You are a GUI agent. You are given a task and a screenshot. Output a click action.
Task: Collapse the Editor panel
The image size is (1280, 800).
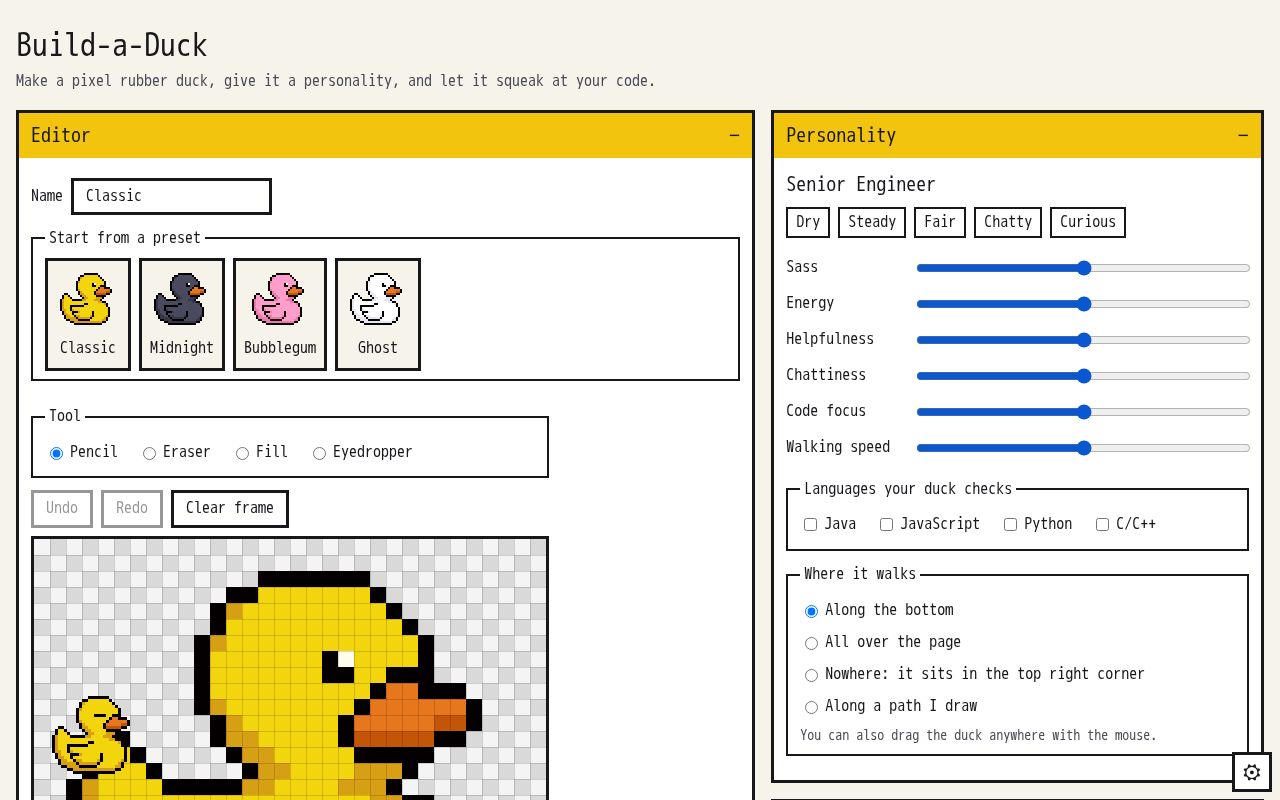point(734,135)
